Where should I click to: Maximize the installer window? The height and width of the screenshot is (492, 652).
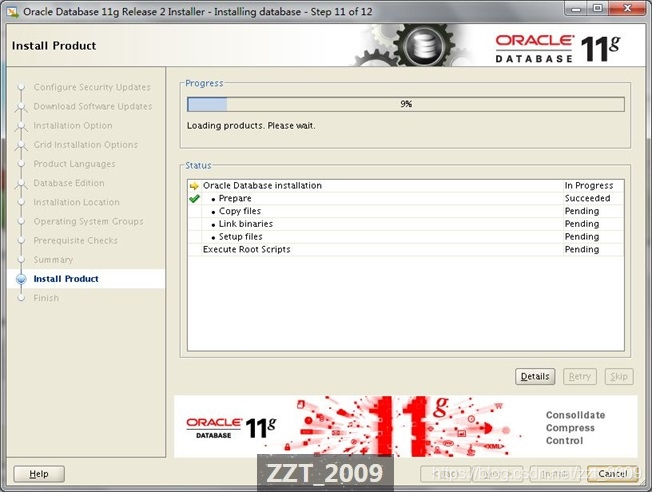tap(598, 9)
